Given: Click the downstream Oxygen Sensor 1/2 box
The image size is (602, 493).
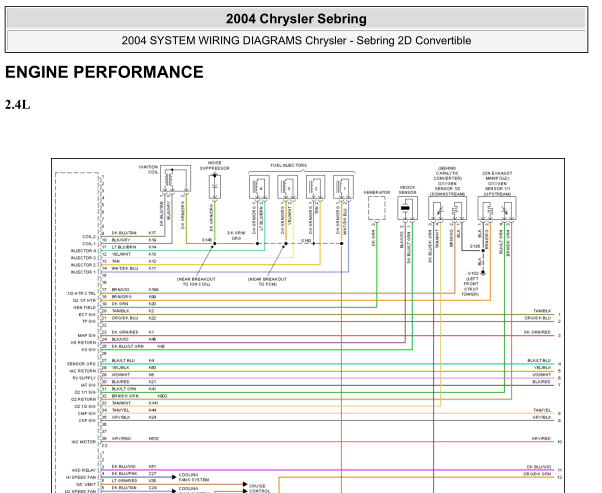Looking at the screenshot, I should point(448,208).
